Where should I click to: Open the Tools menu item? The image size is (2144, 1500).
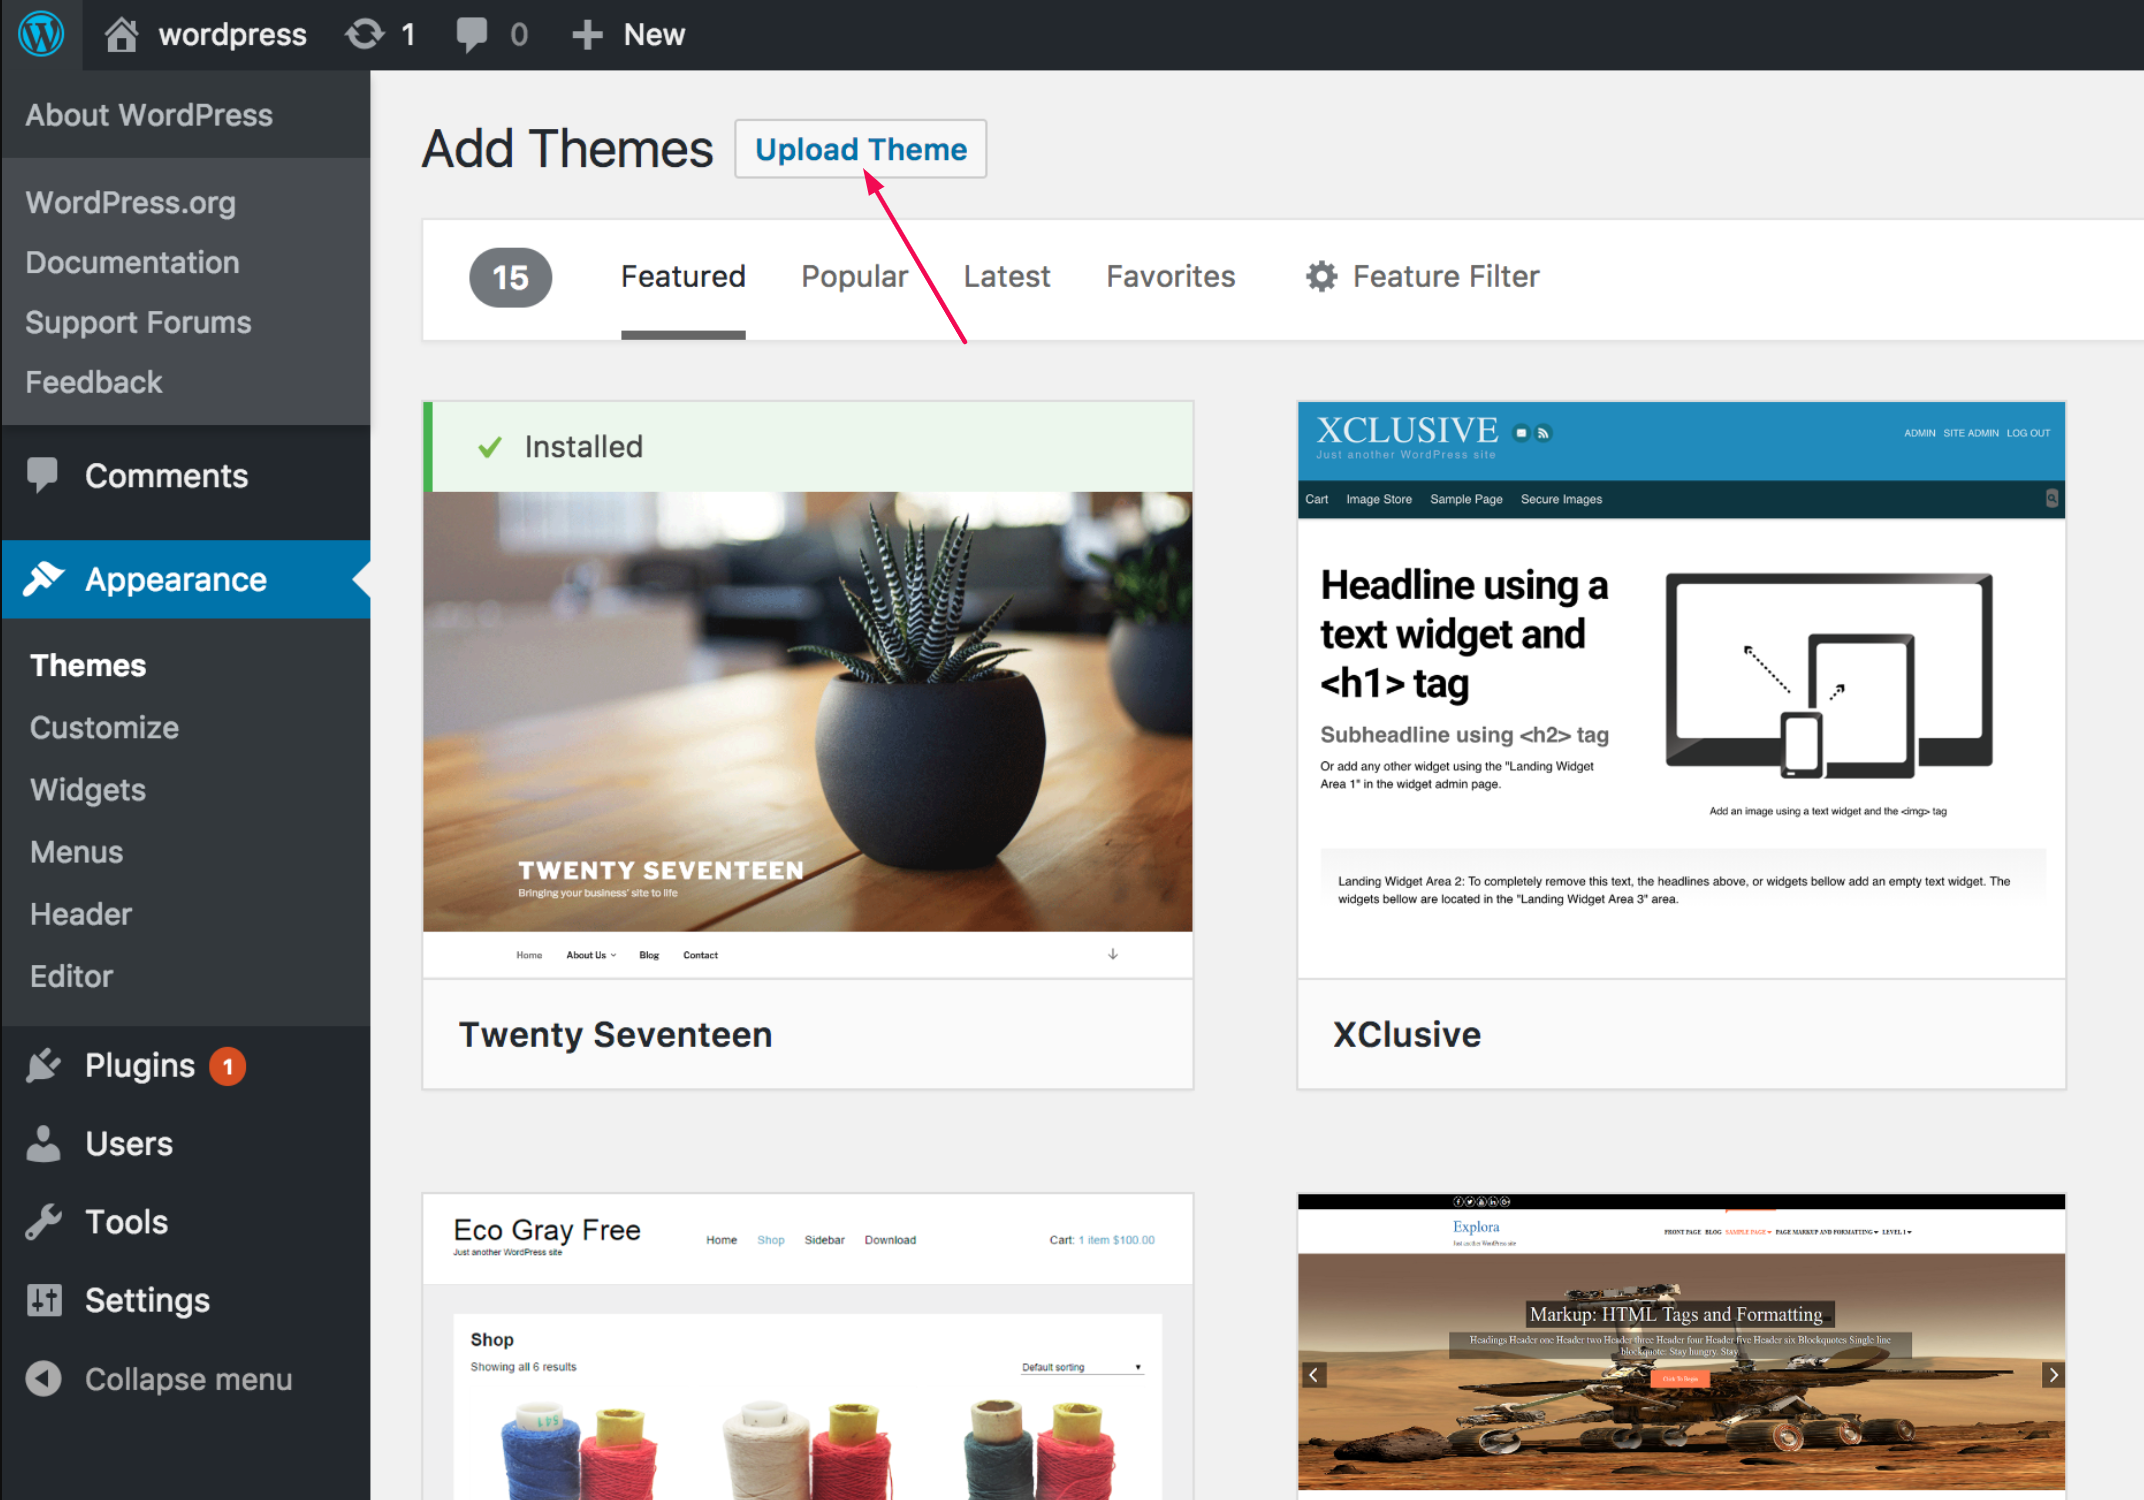click(186, 1222)
